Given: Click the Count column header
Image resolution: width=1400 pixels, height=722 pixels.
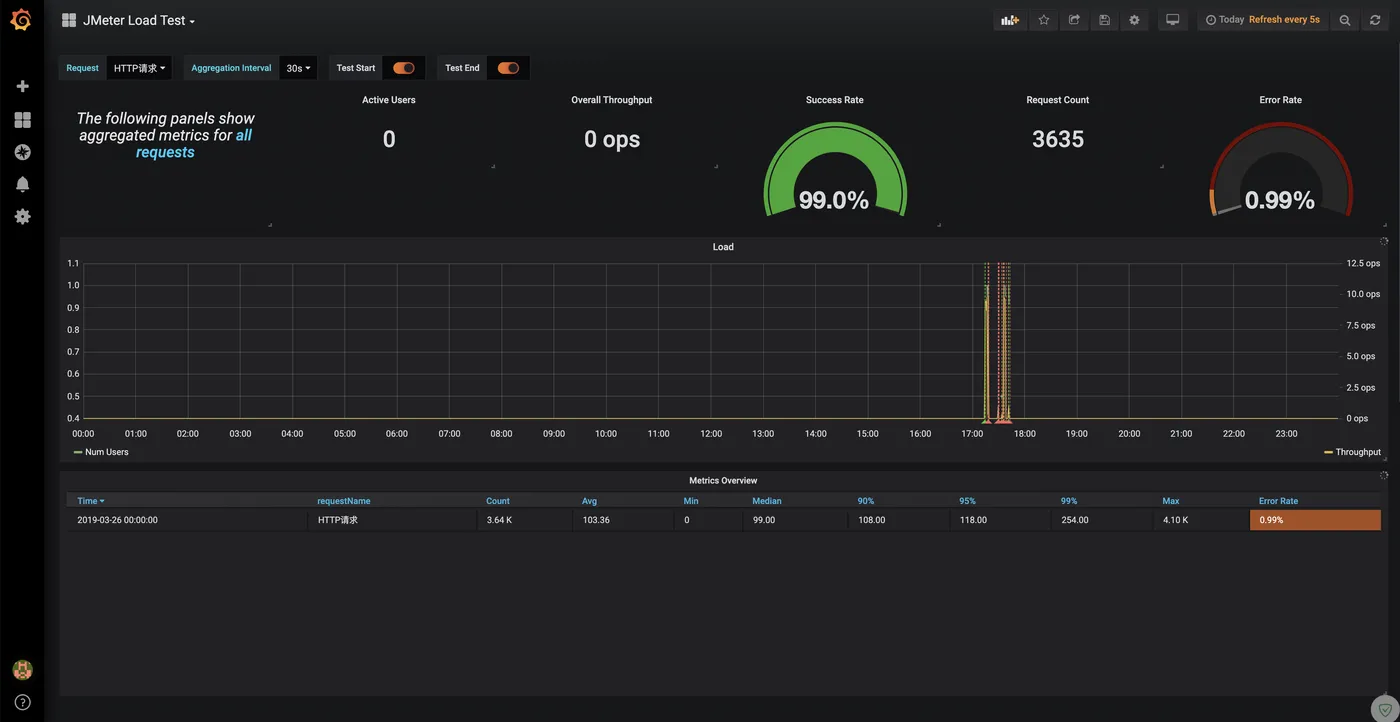Looking at the screenshot, I should click(x=498, y=501).
